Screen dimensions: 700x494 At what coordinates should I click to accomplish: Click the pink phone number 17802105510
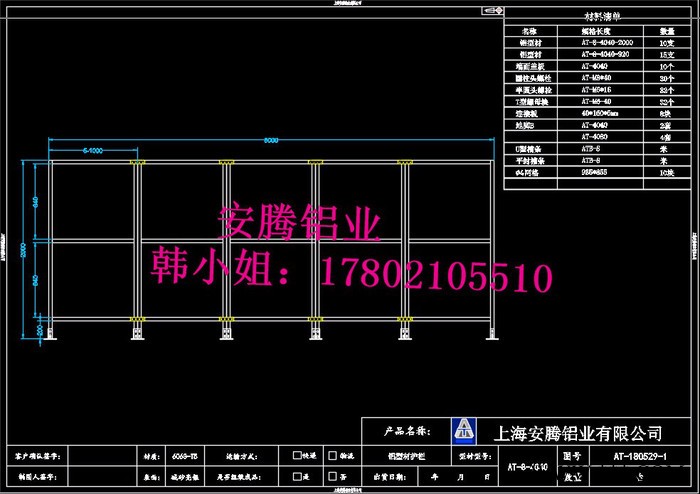click(435, 272)
